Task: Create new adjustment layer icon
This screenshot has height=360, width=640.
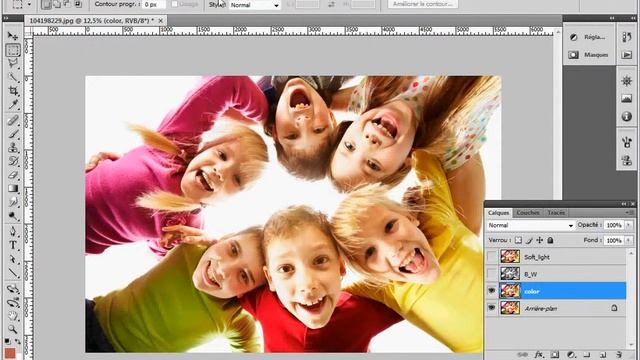Action: pos(571,355)
